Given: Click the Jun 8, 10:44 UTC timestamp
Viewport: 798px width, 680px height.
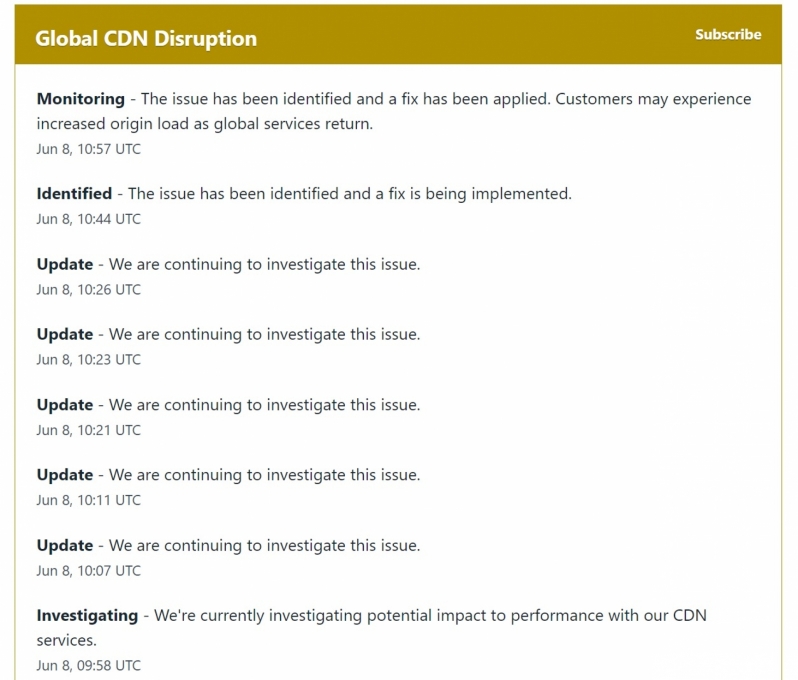Looking at the screenshot, I should pos(89,219).
